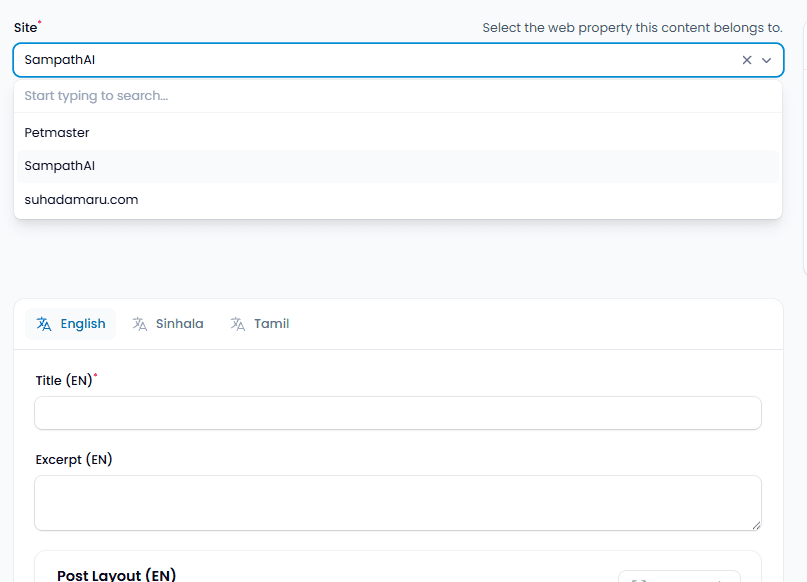Click the 'Select the web property' hint text
Viewport: 807px width, 582px height.
coord(632,28)
